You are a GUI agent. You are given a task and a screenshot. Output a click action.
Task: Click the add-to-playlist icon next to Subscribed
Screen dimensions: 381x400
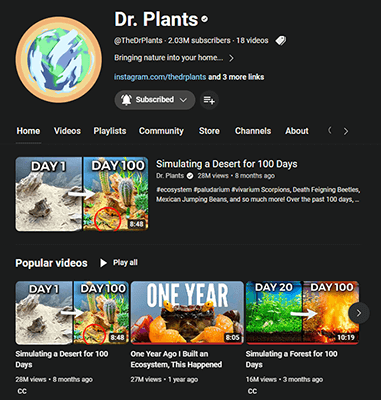209,100
